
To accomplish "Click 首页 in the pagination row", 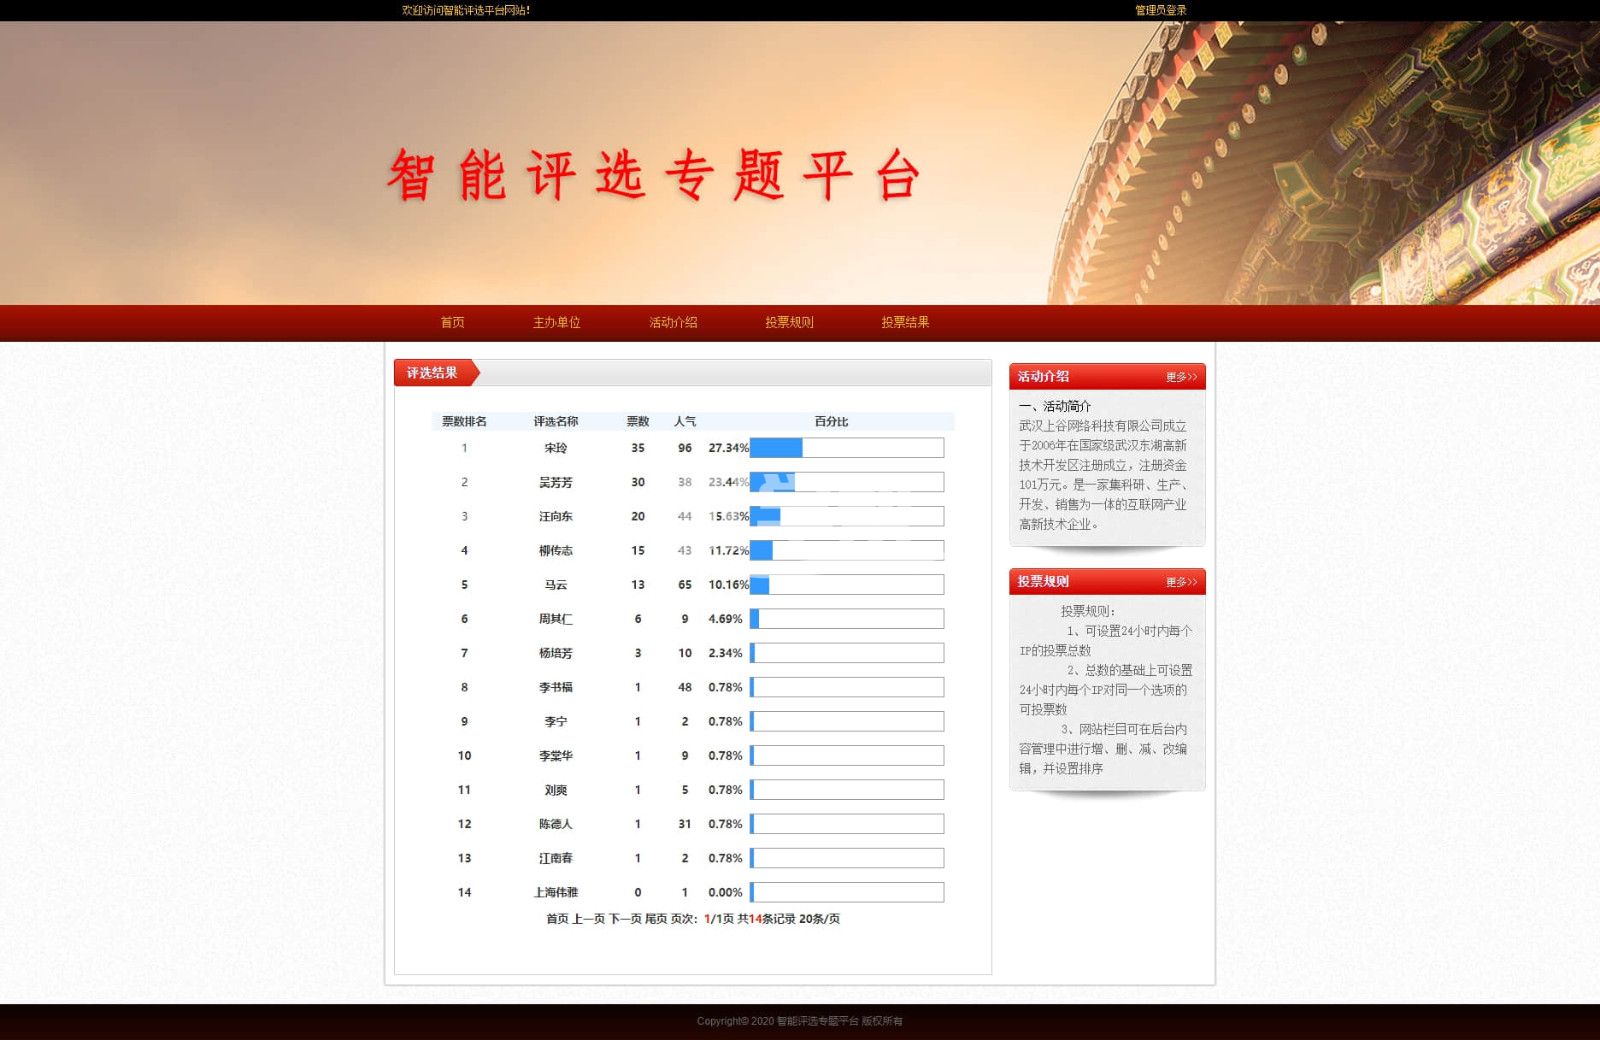I will tap(557, 919).
